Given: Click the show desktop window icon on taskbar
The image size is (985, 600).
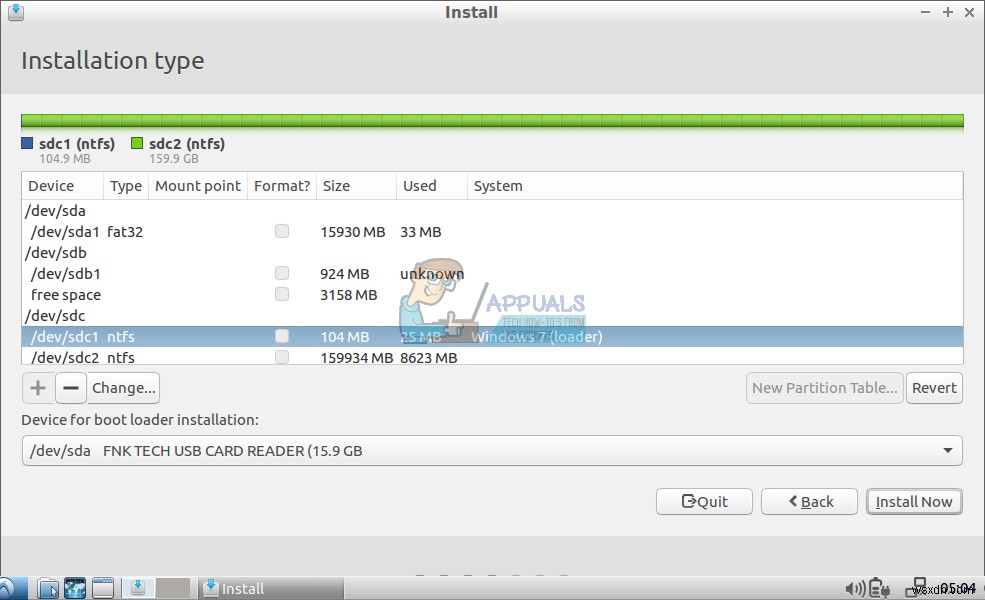Looking at the screenshot, I should click(103, 589).
